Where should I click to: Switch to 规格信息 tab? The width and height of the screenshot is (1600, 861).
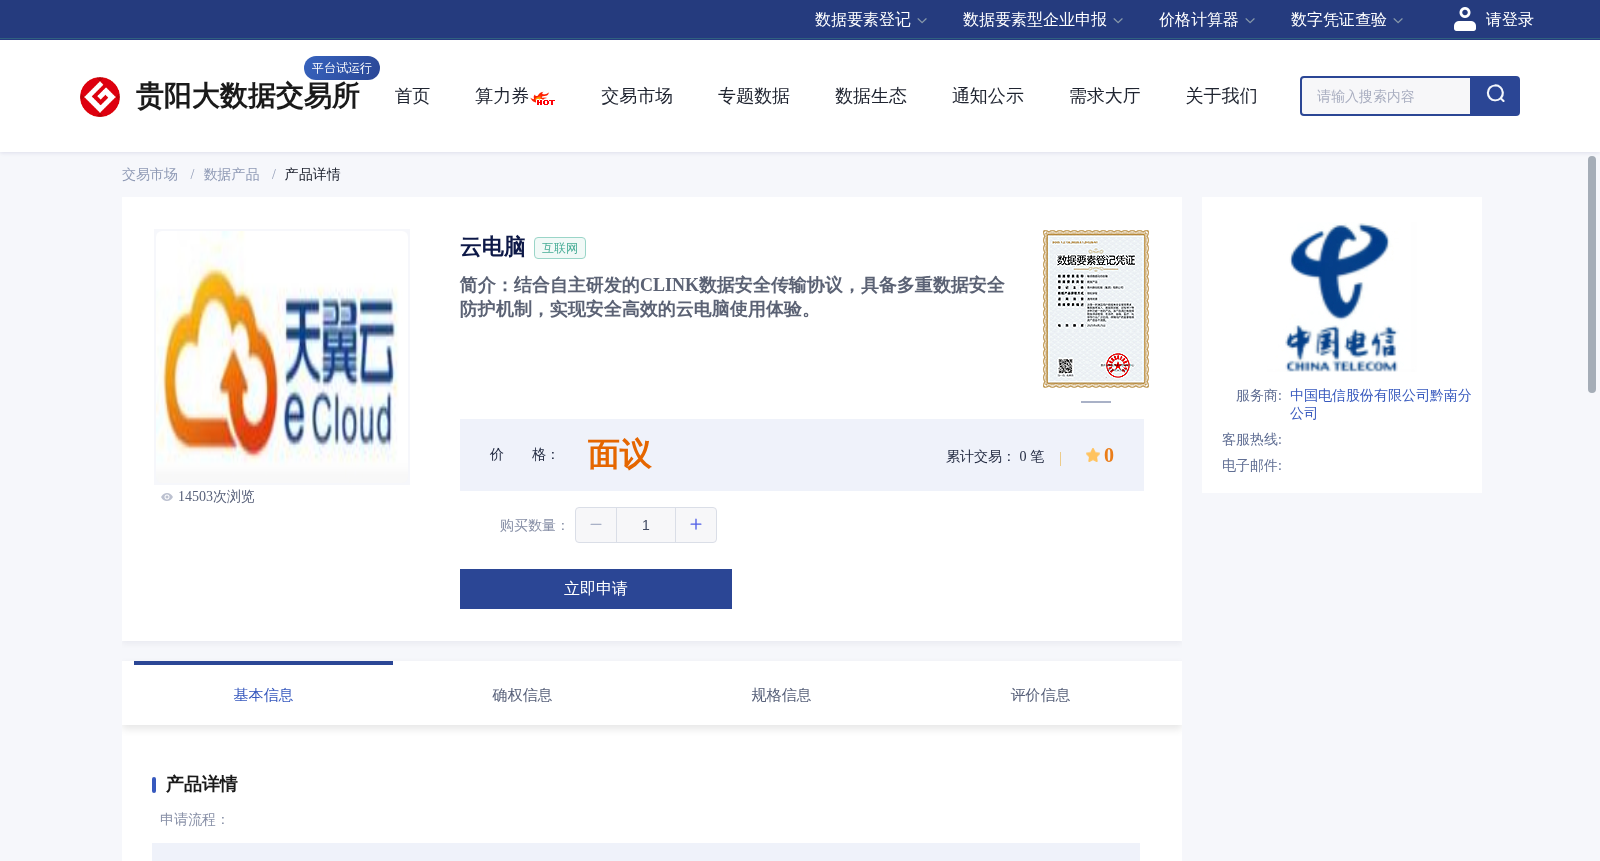click(x=781, y=695)
